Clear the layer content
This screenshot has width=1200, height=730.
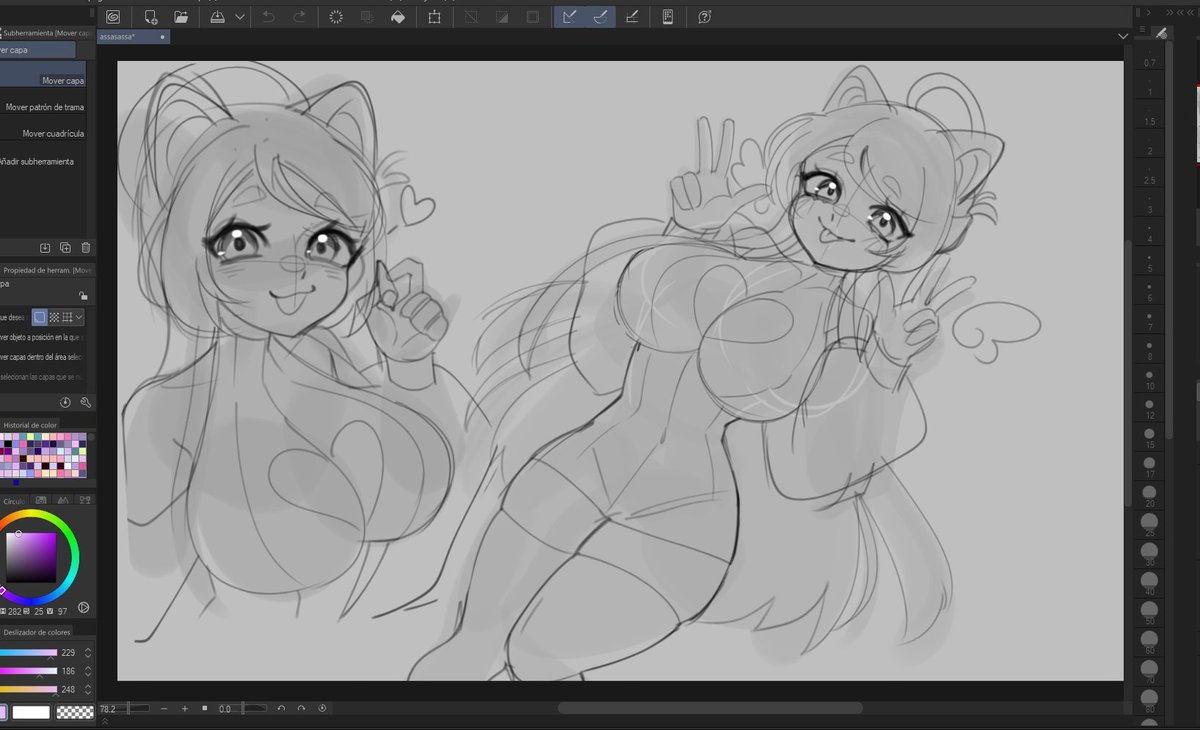(x=336, y=17)
